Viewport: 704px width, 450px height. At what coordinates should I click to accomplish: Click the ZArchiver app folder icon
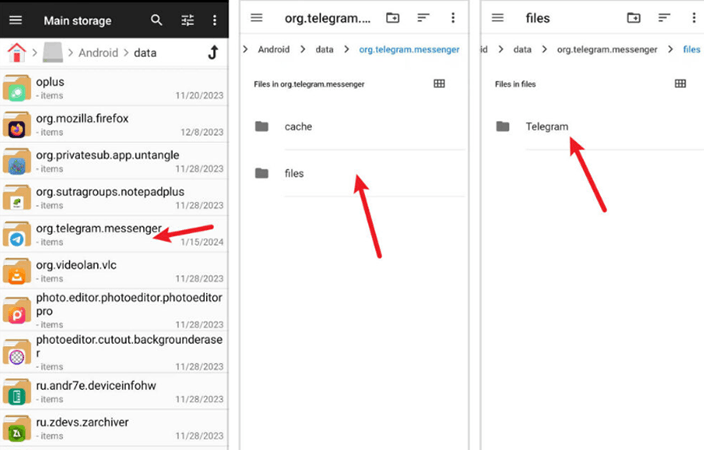(x=17, y=428)
